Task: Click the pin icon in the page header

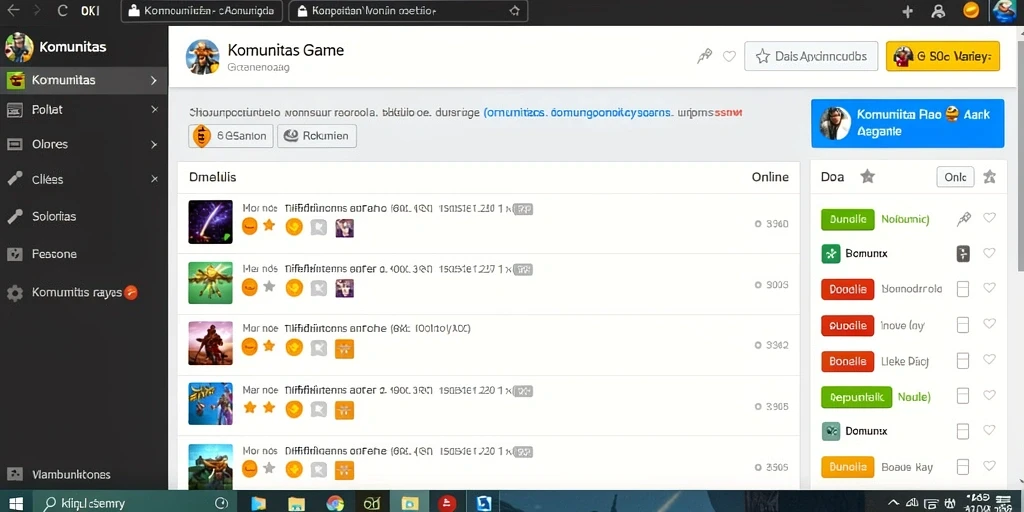Action: 704,57
